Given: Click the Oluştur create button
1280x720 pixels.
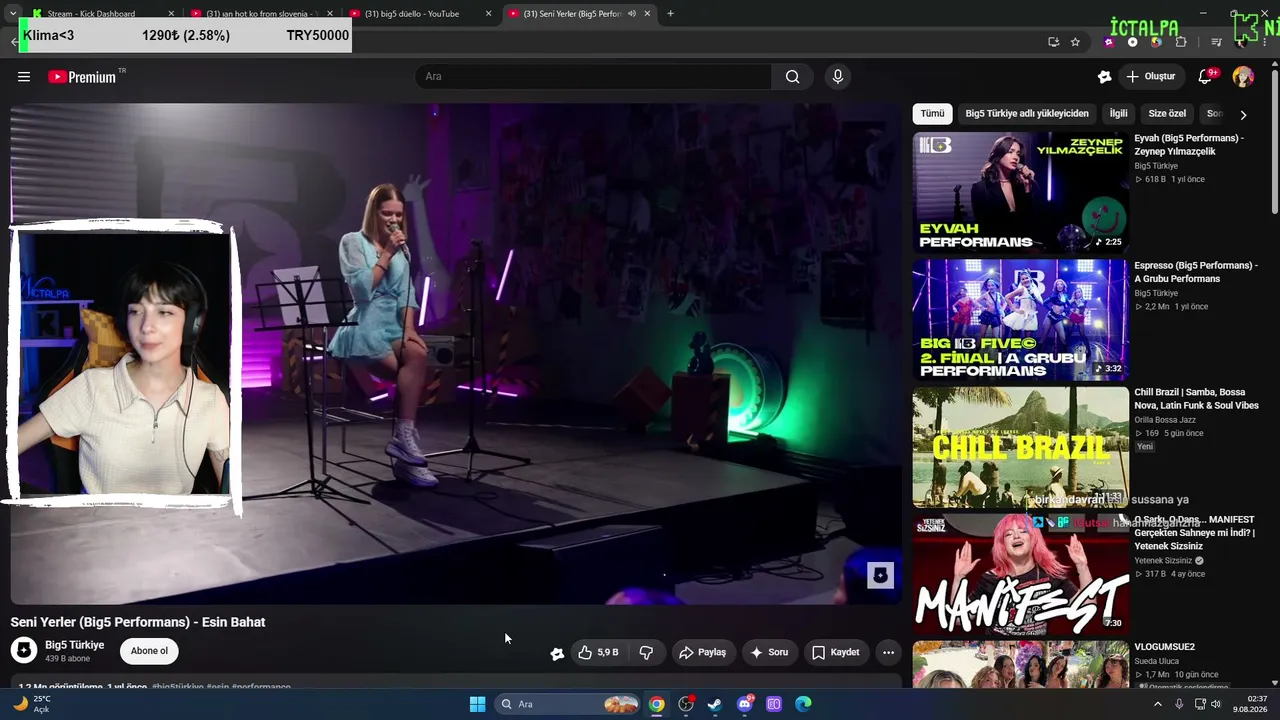Looking at the screenshot, I should [1150, 77].
